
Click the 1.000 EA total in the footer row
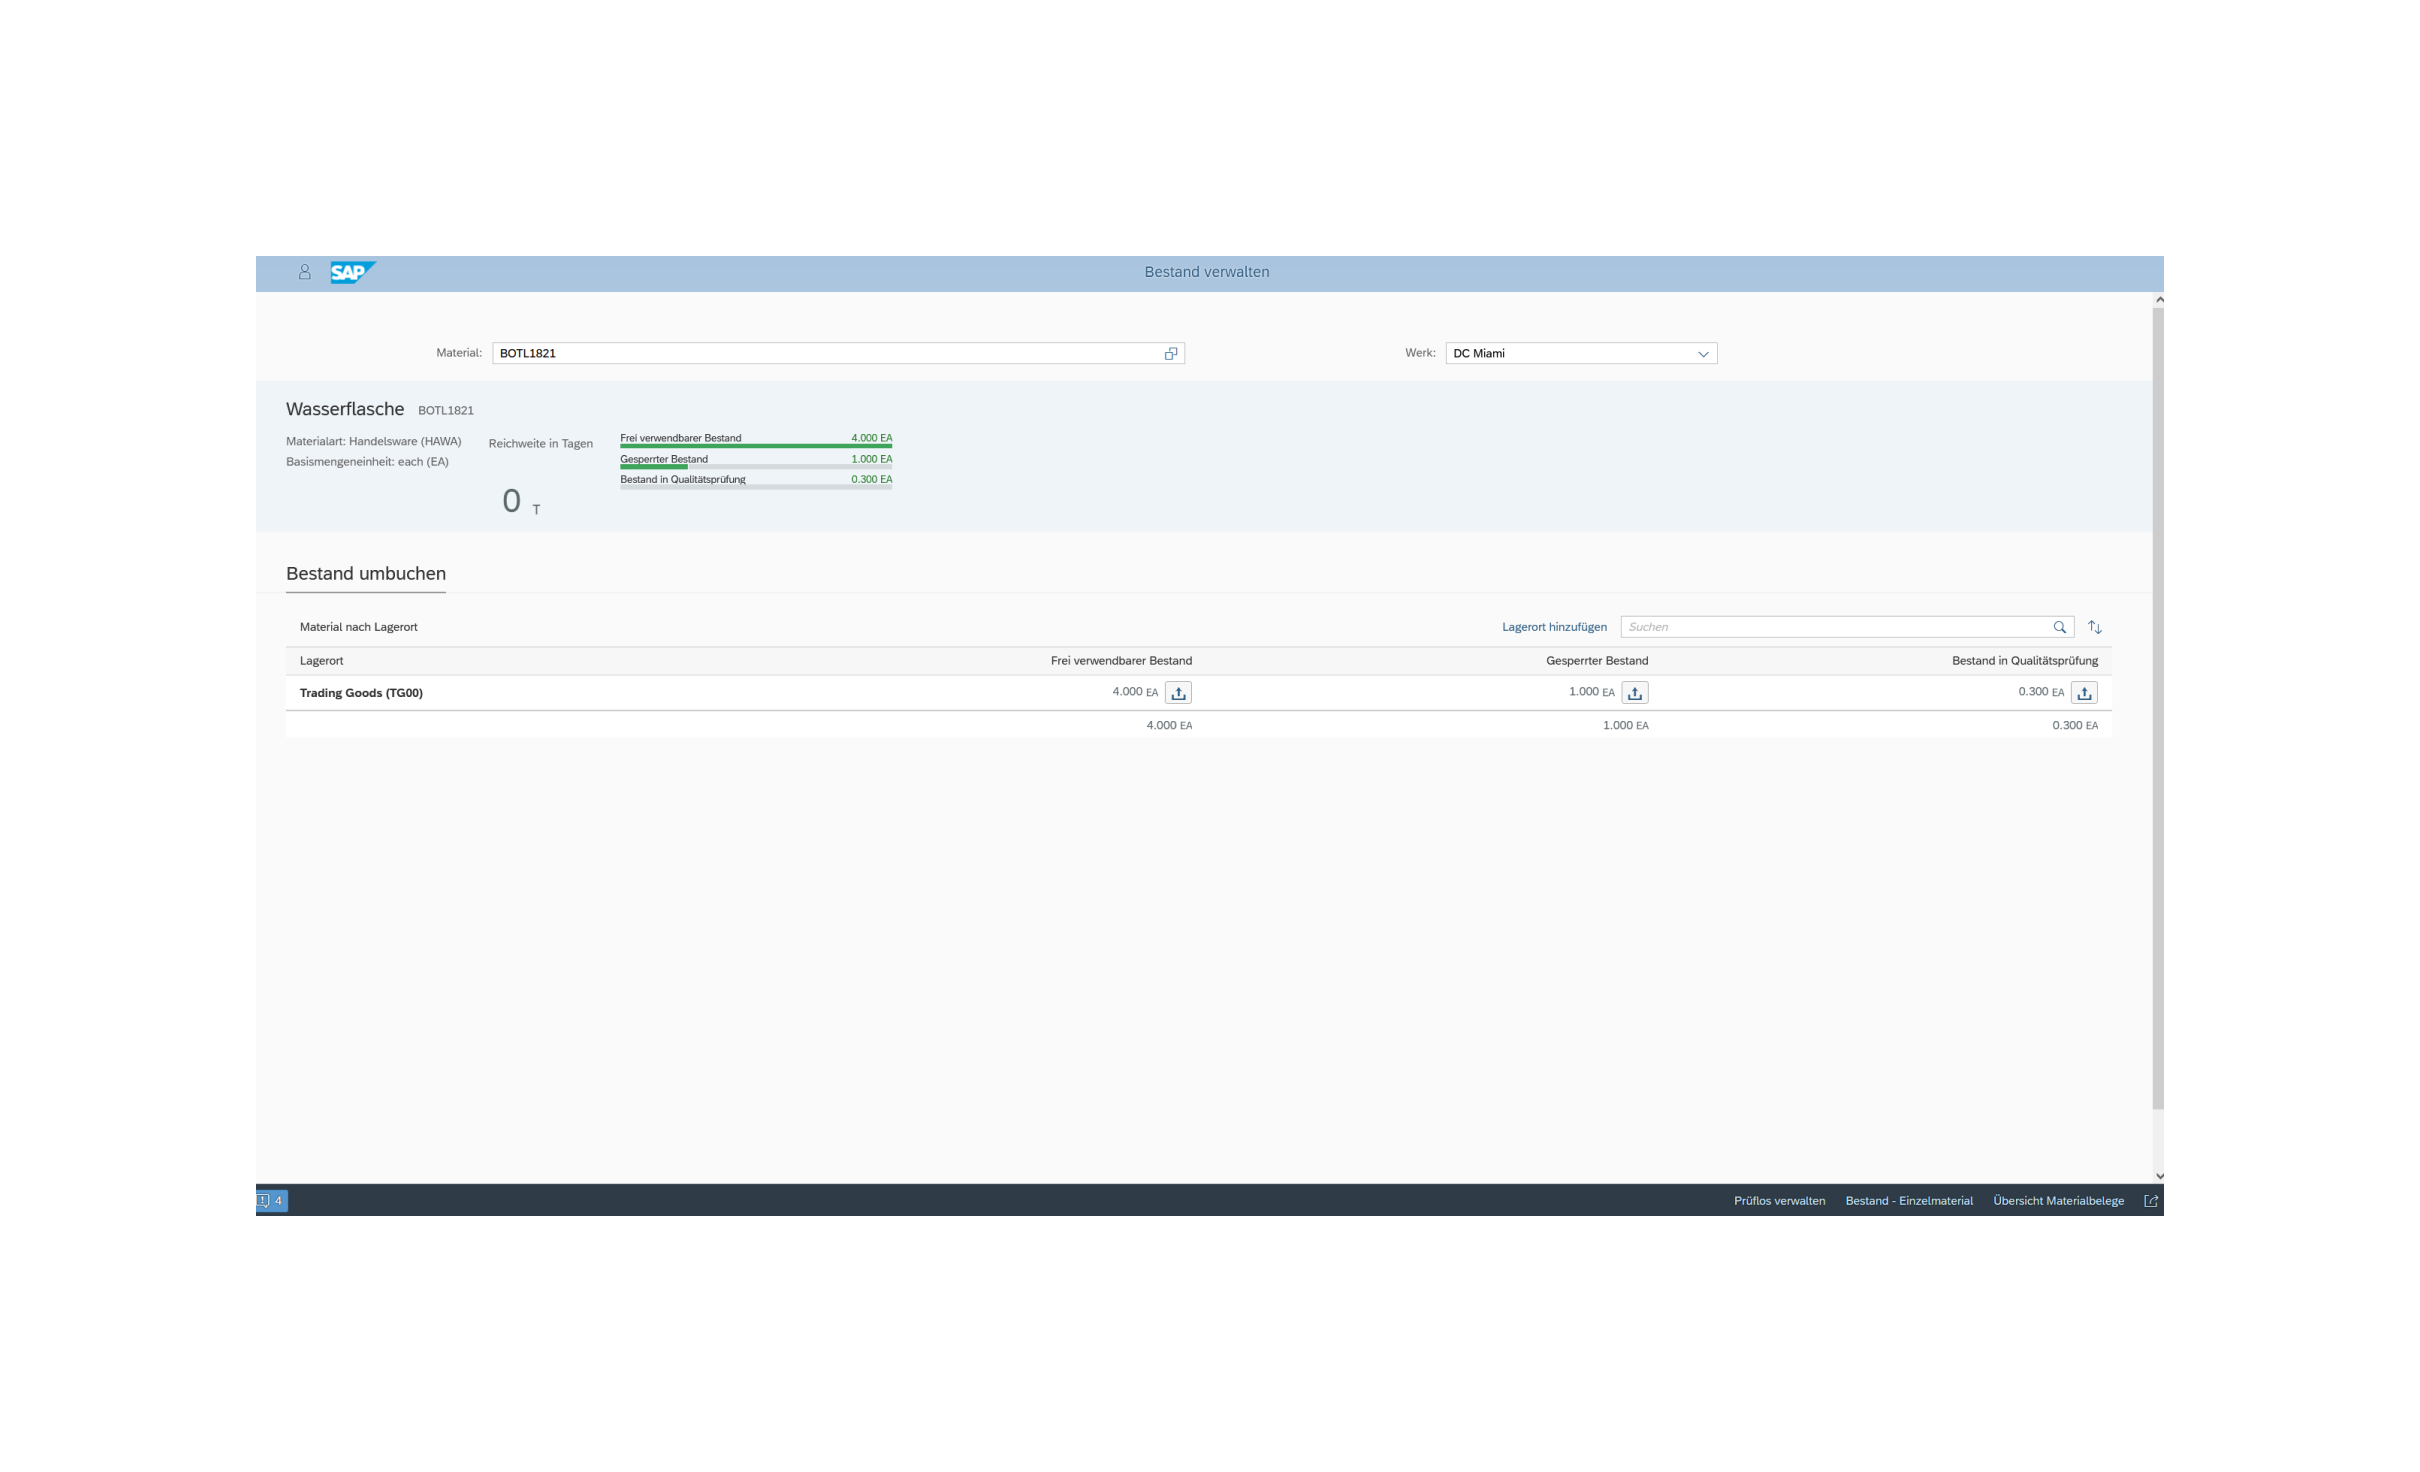click(x=1626, y=726)
